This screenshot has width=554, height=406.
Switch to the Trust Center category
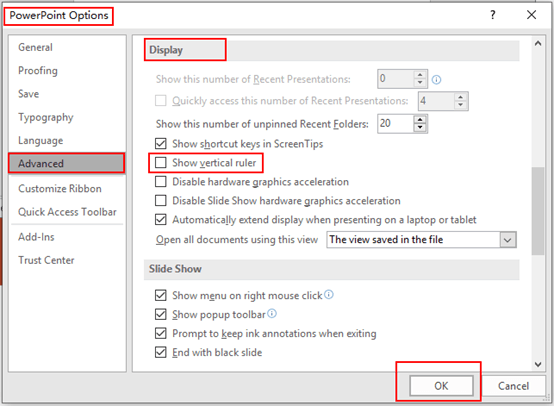coord(46,260)
